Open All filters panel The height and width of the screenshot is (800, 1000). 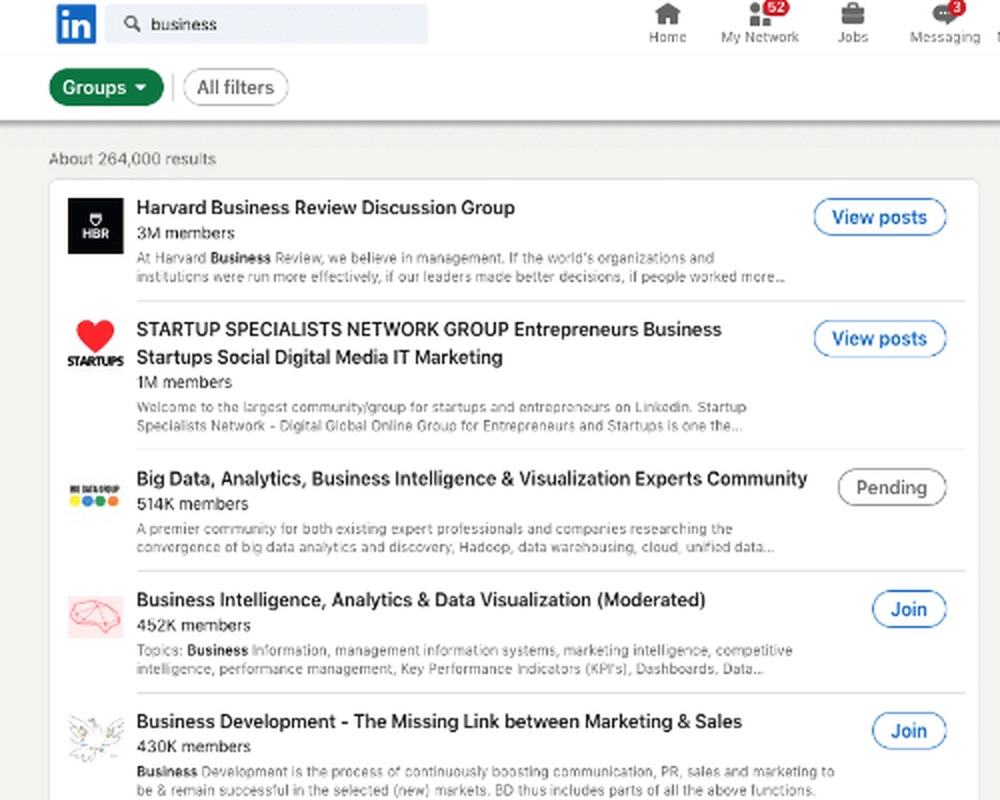click(x=235, y=87)
